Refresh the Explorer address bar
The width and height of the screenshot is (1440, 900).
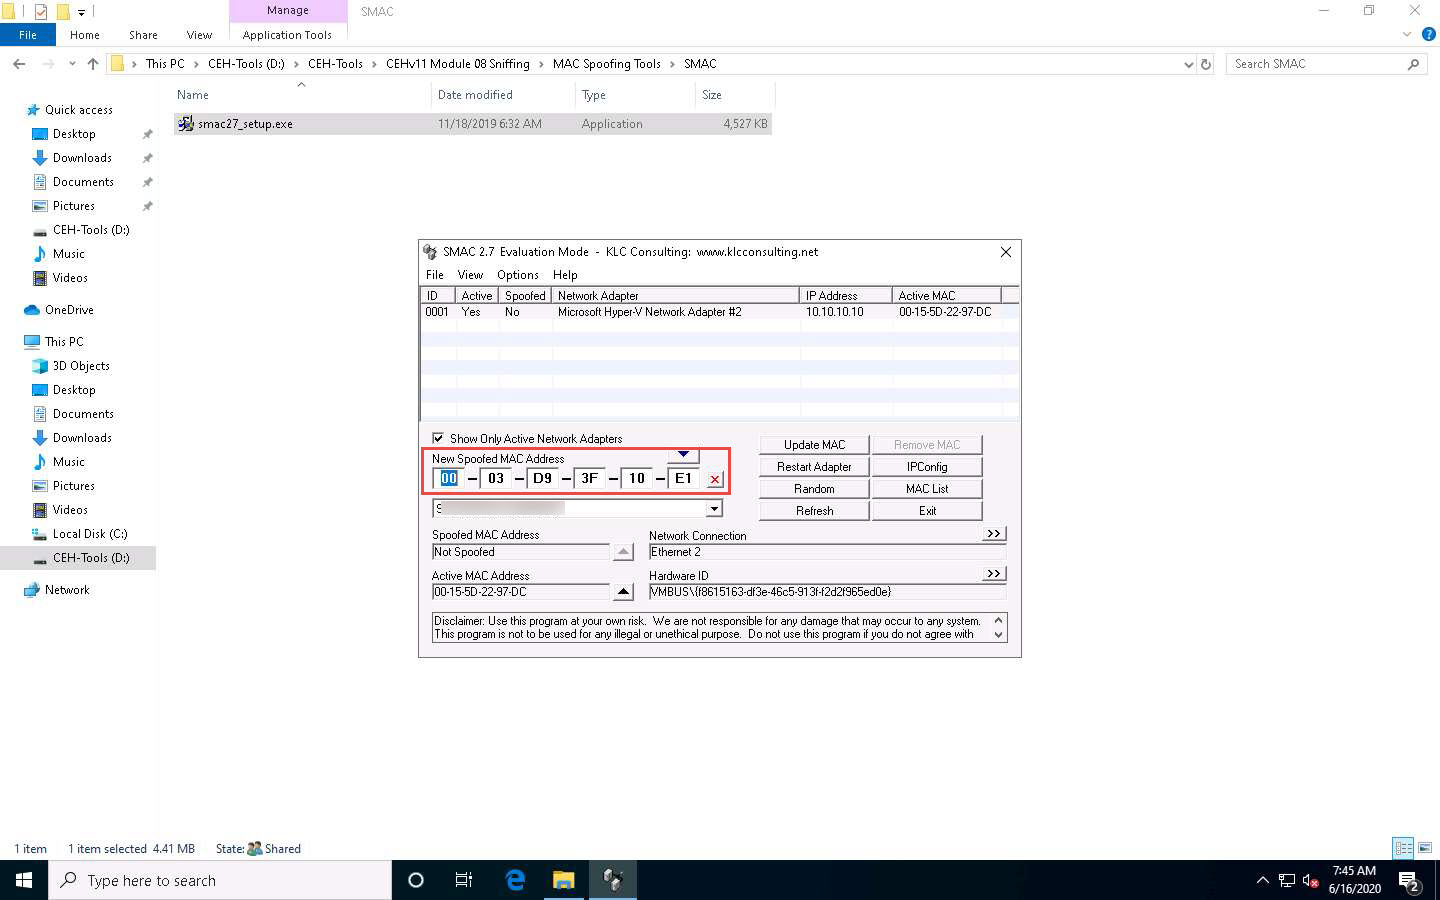1206,64
